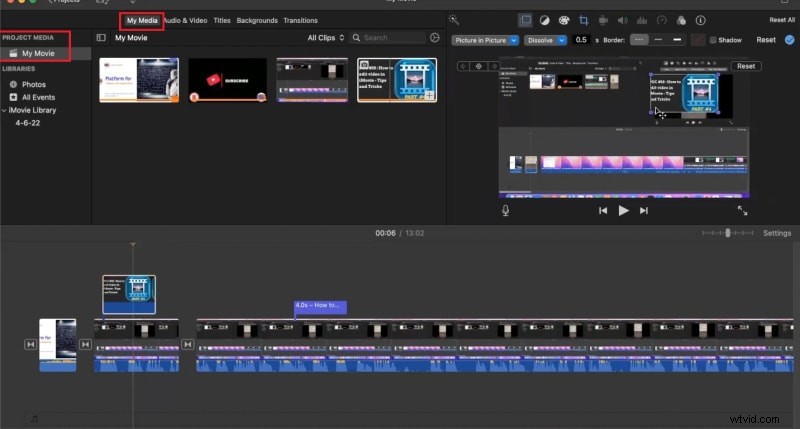Click the playhead marker on the timeline
The width and height of the screenshot is (800, 429).
point(133,245)
